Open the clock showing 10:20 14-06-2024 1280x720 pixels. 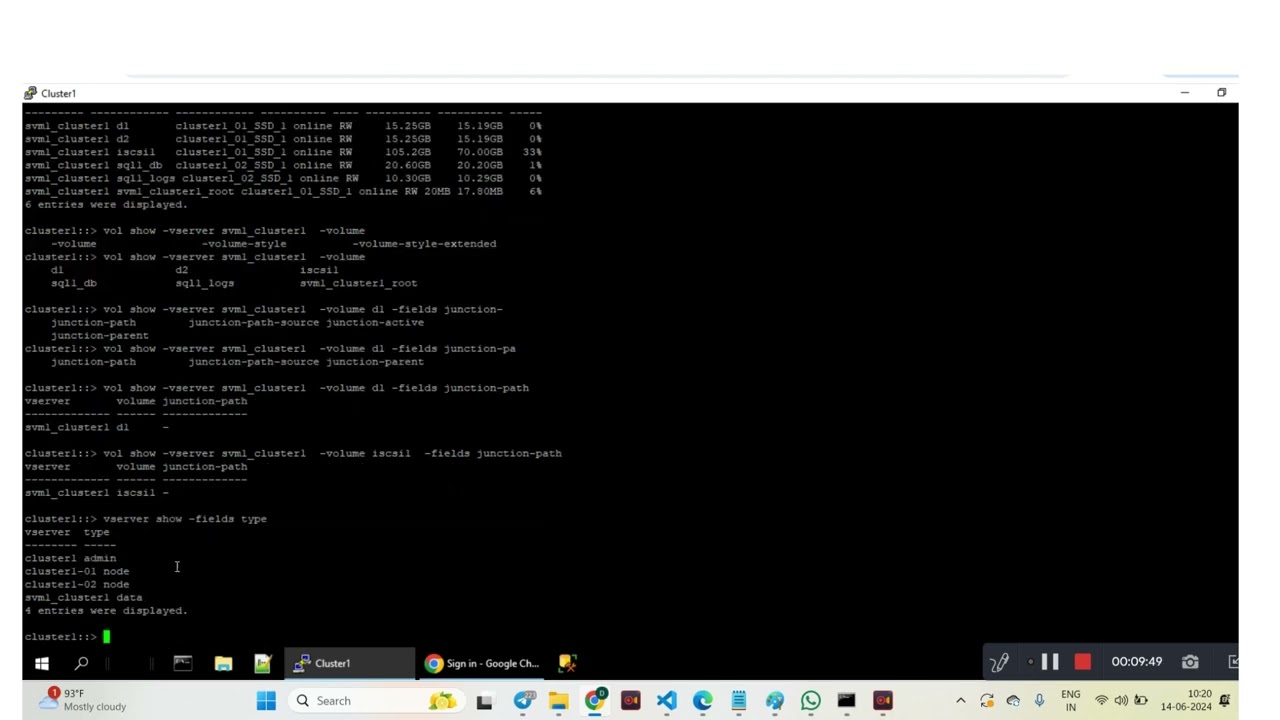pyautogui.click(x=1186, y=700)
